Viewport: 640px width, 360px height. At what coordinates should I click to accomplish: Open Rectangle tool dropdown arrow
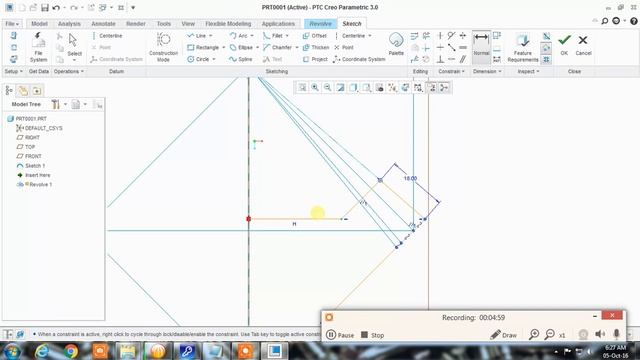point(223,48)
